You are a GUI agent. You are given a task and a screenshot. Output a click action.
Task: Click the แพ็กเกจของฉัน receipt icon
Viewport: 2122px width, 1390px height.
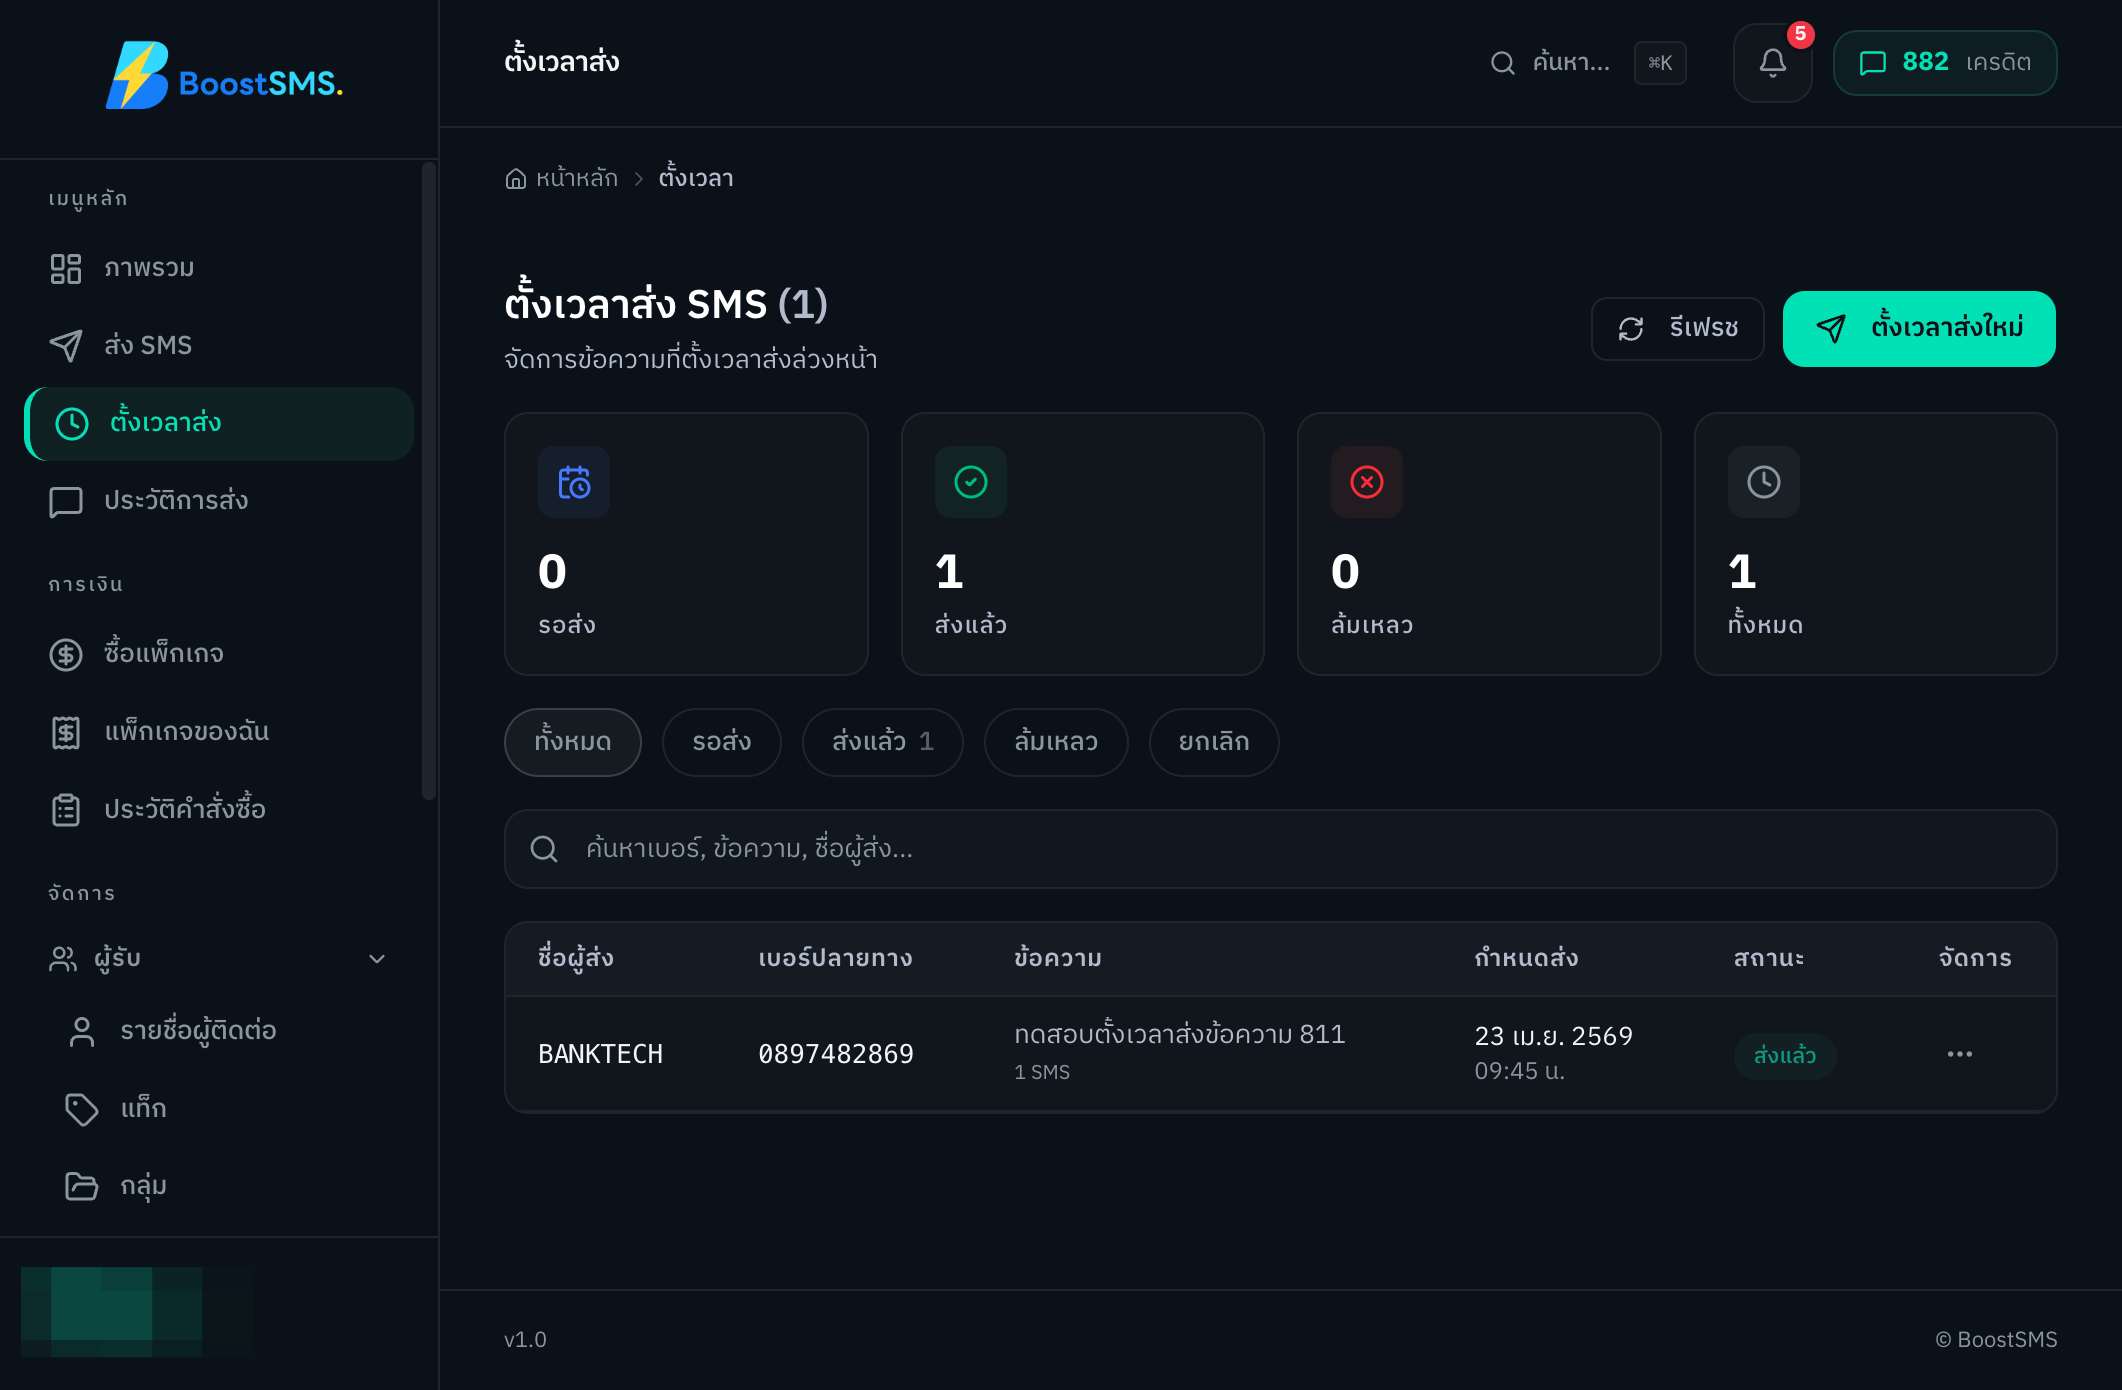coord(66,732)
